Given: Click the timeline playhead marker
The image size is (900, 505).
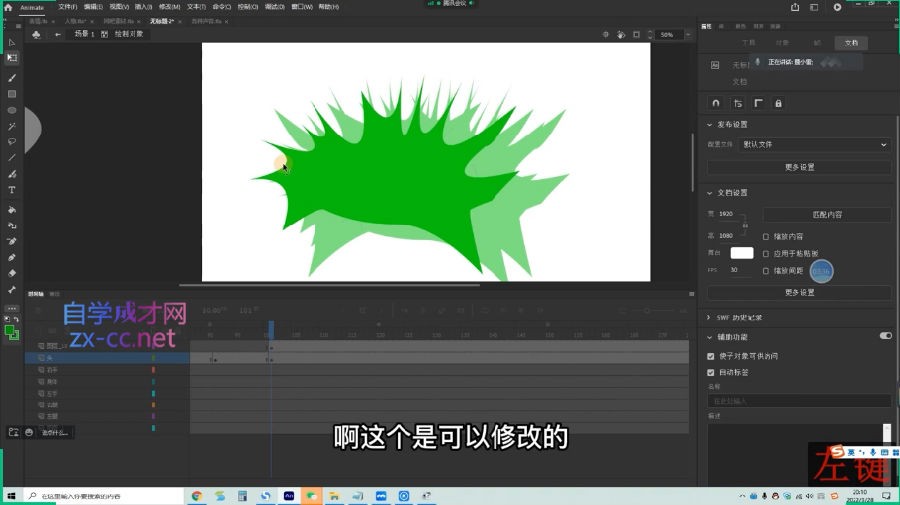Looking at the screenshot, I should pyautogui.click(x=271, y=329).
